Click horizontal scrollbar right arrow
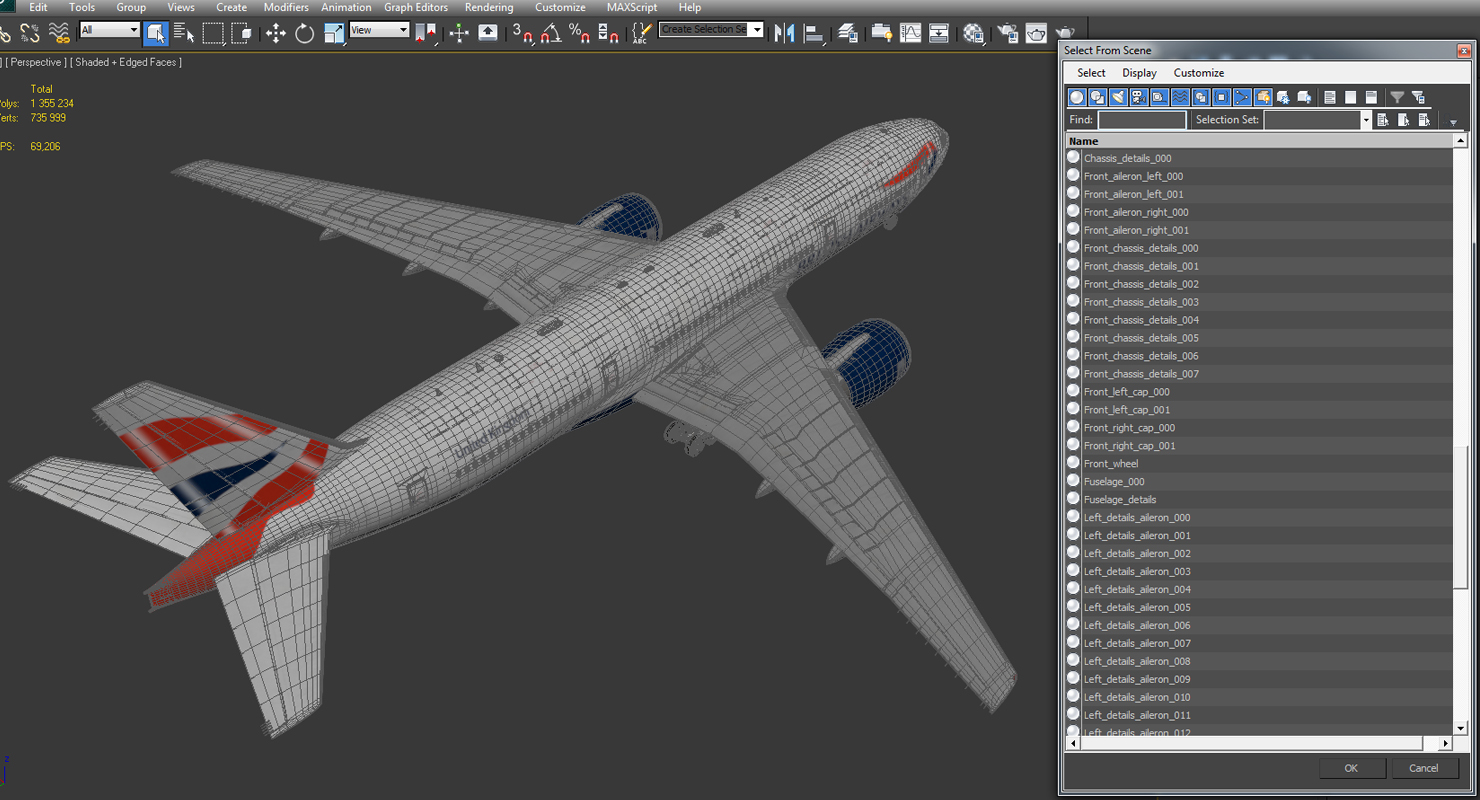The height and width of the screenshot is (800, 1480). [x=1446, y=744]
